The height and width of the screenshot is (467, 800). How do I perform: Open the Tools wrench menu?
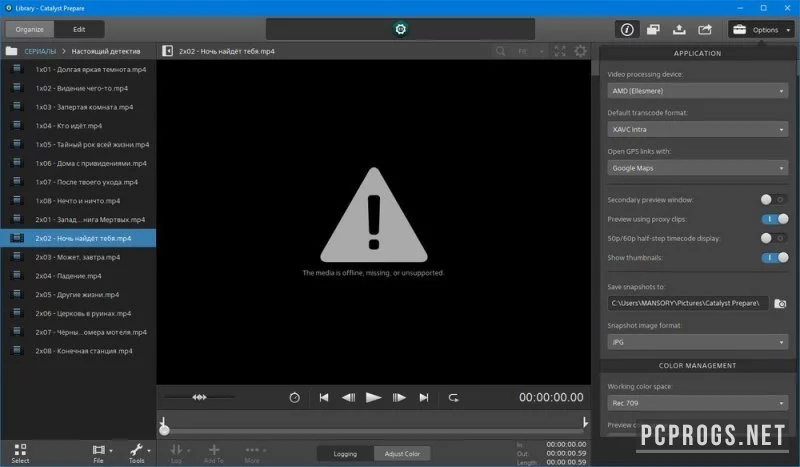point(139,453)
